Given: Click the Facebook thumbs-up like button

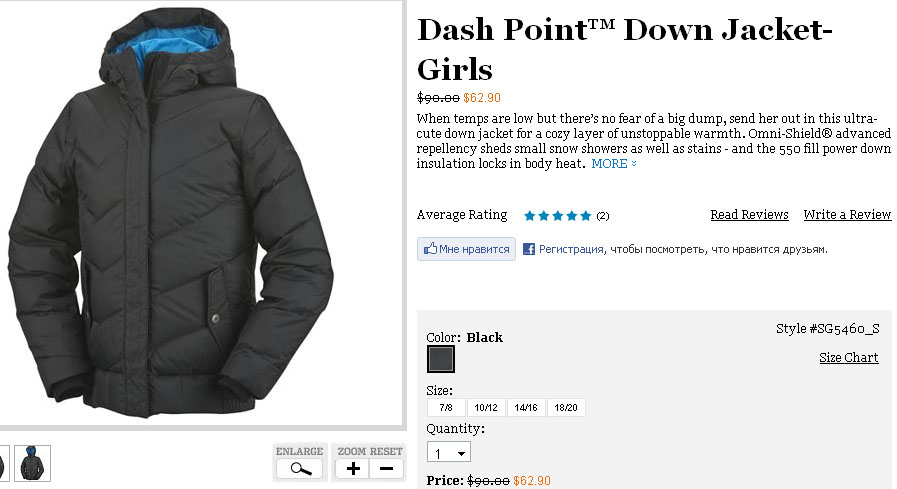Looking at the screenshot, I should (x=466, y=249).
